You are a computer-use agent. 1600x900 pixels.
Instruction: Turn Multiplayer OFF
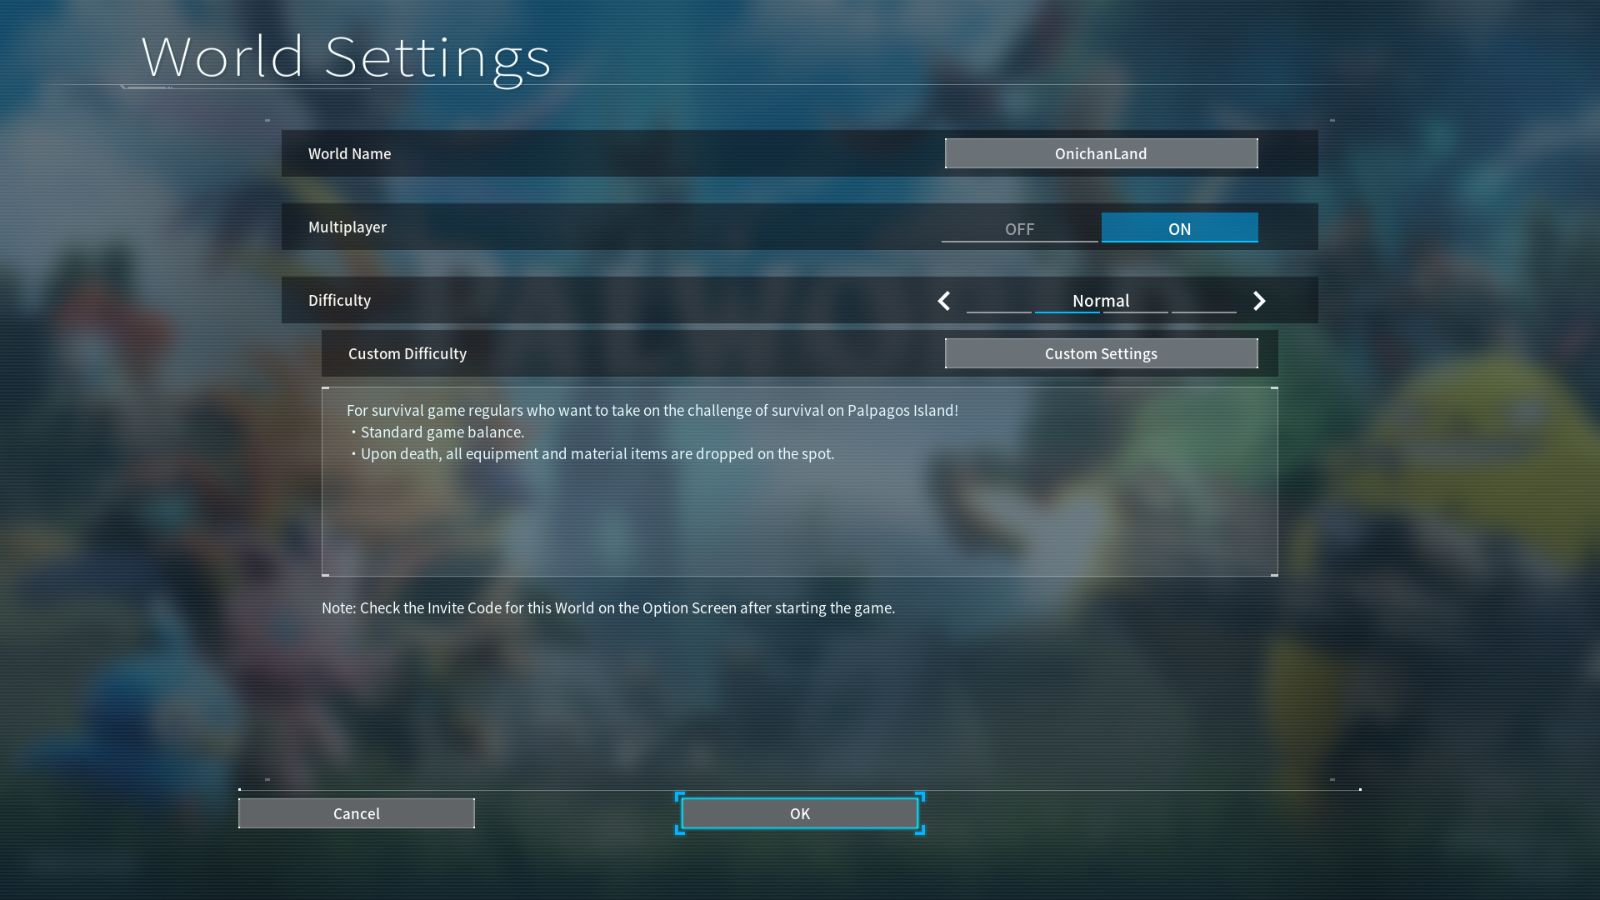click(1019, 228)
